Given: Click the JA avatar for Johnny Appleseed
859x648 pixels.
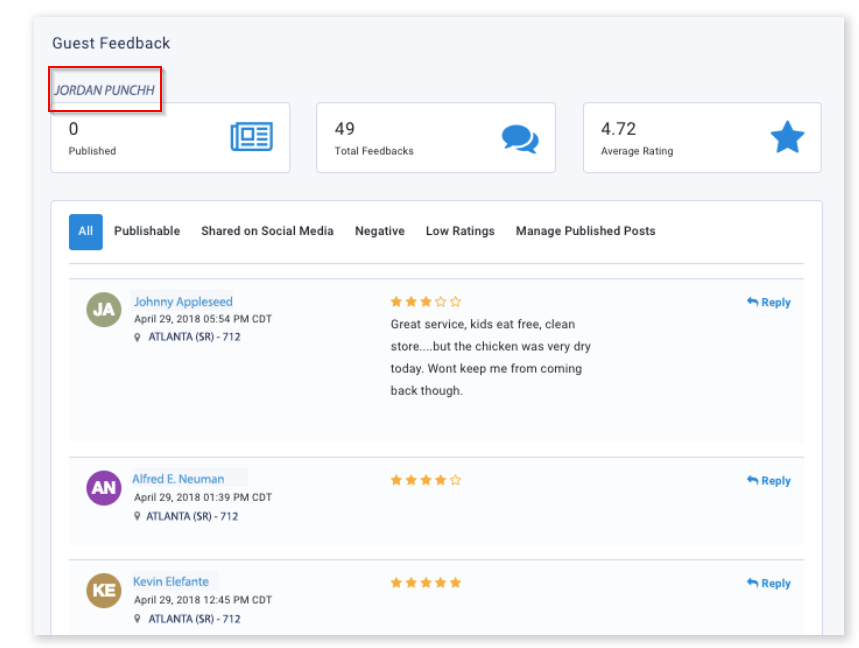Looking at the screenshot, I should [103, 311].
